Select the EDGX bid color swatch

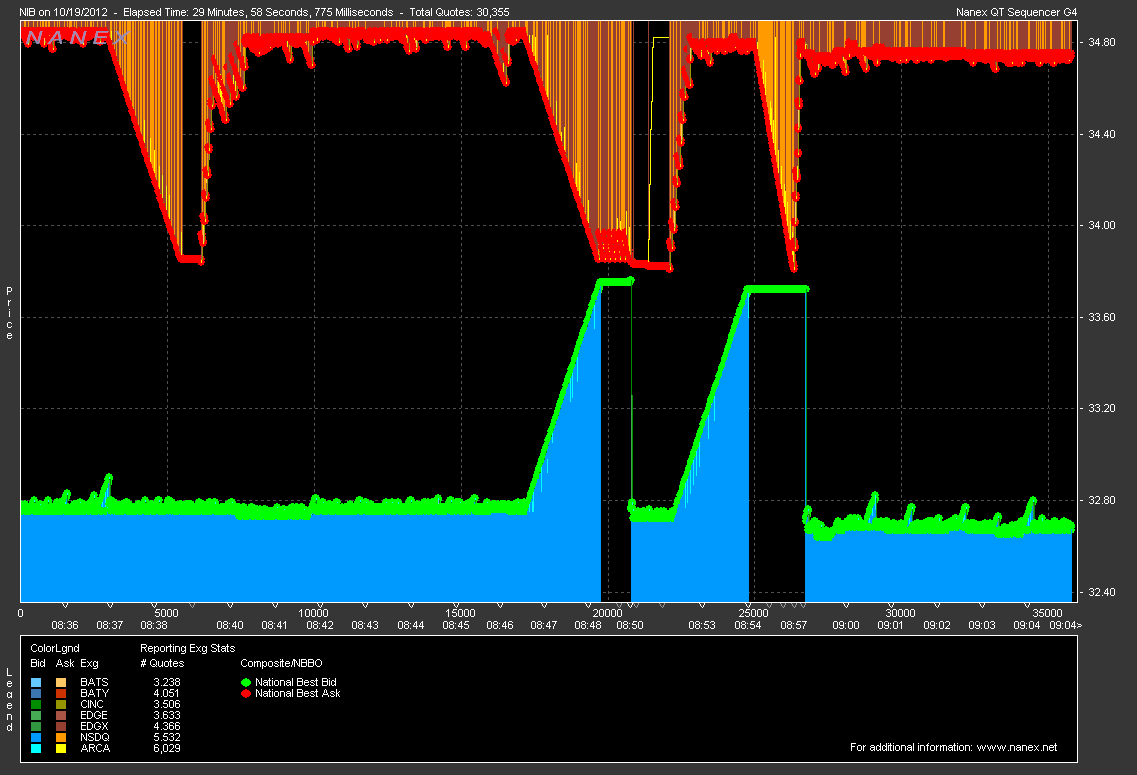[36, 726]
